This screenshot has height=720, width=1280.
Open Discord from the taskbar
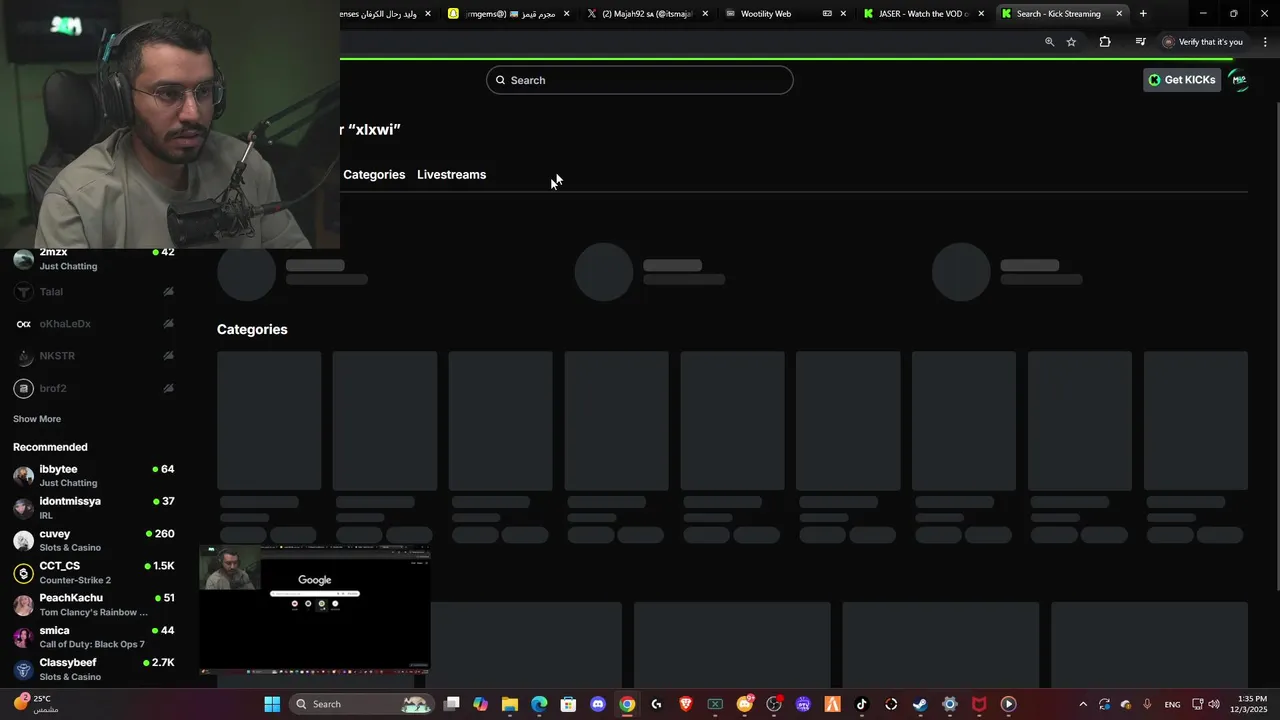click(598, 704)
